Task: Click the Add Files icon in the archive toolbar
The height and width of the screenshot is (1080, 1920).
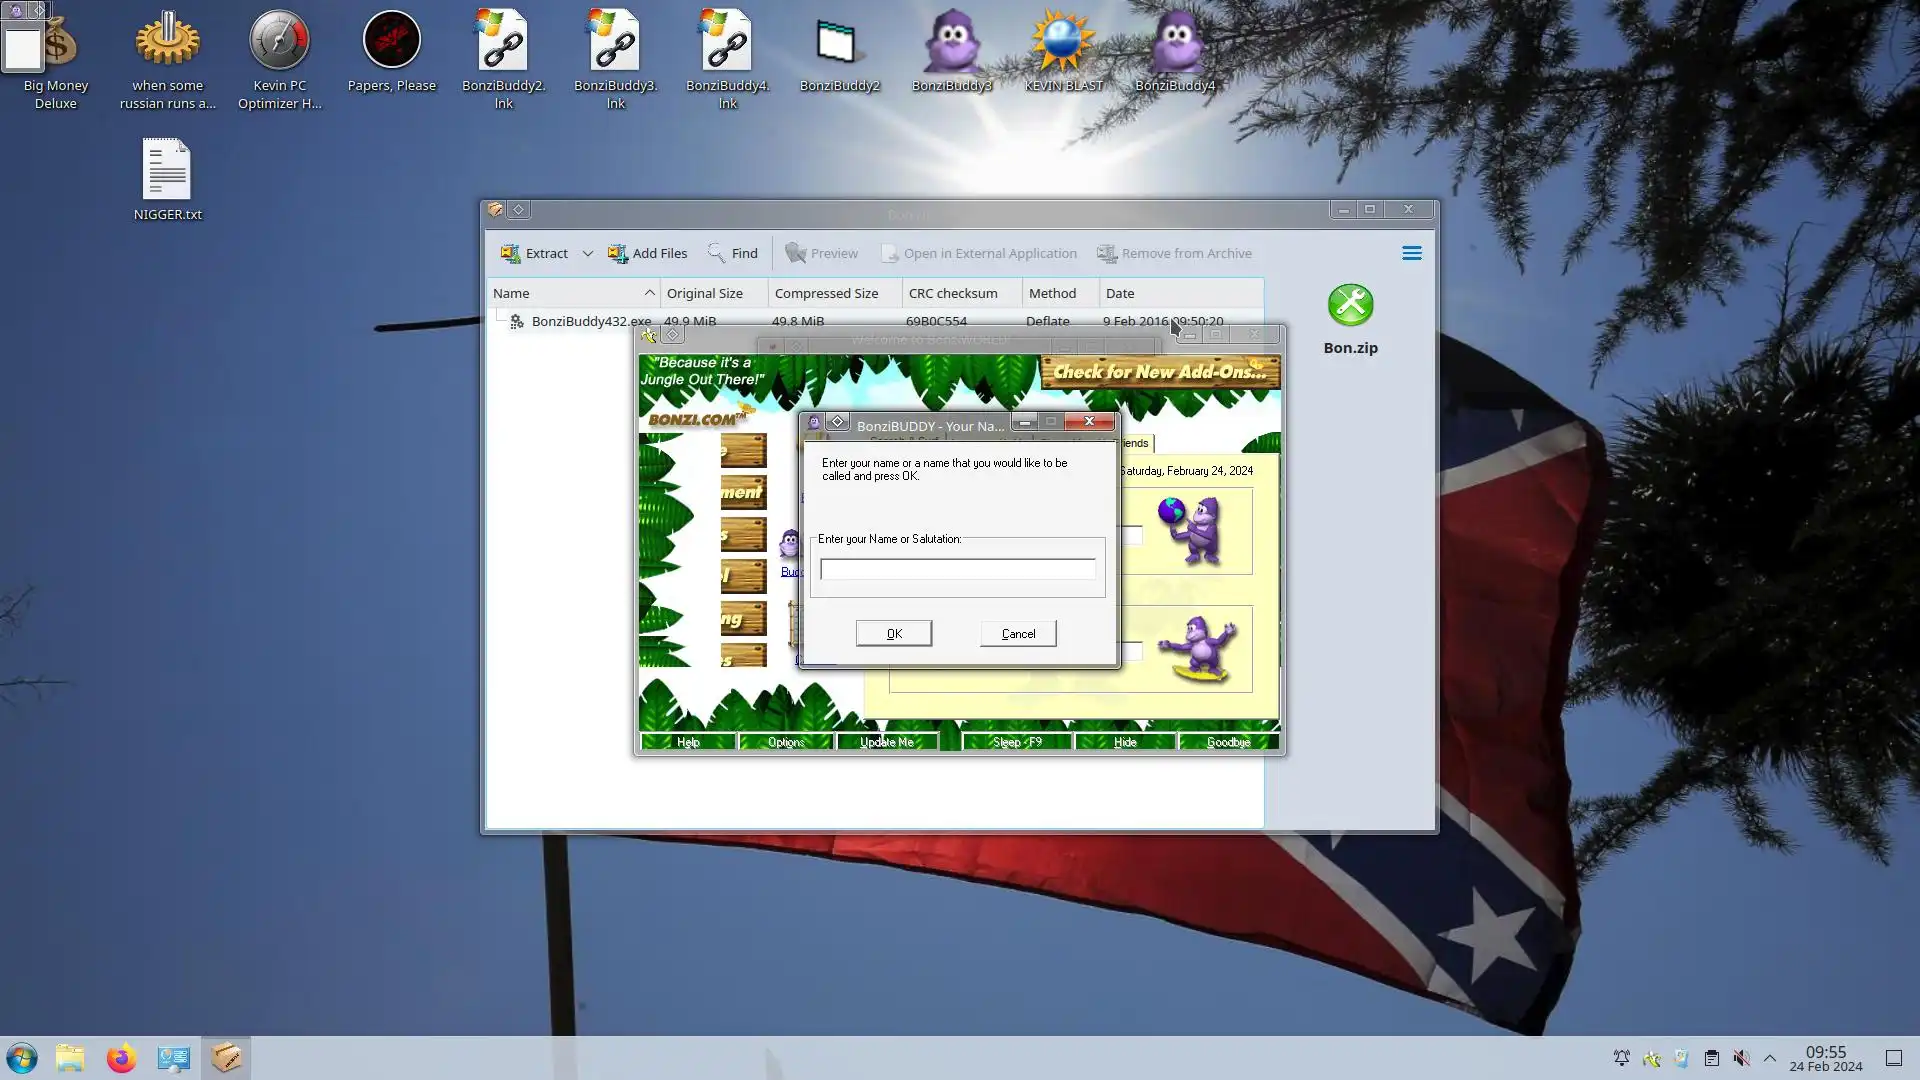Action: pyautogui.click(x=618, y=254)
